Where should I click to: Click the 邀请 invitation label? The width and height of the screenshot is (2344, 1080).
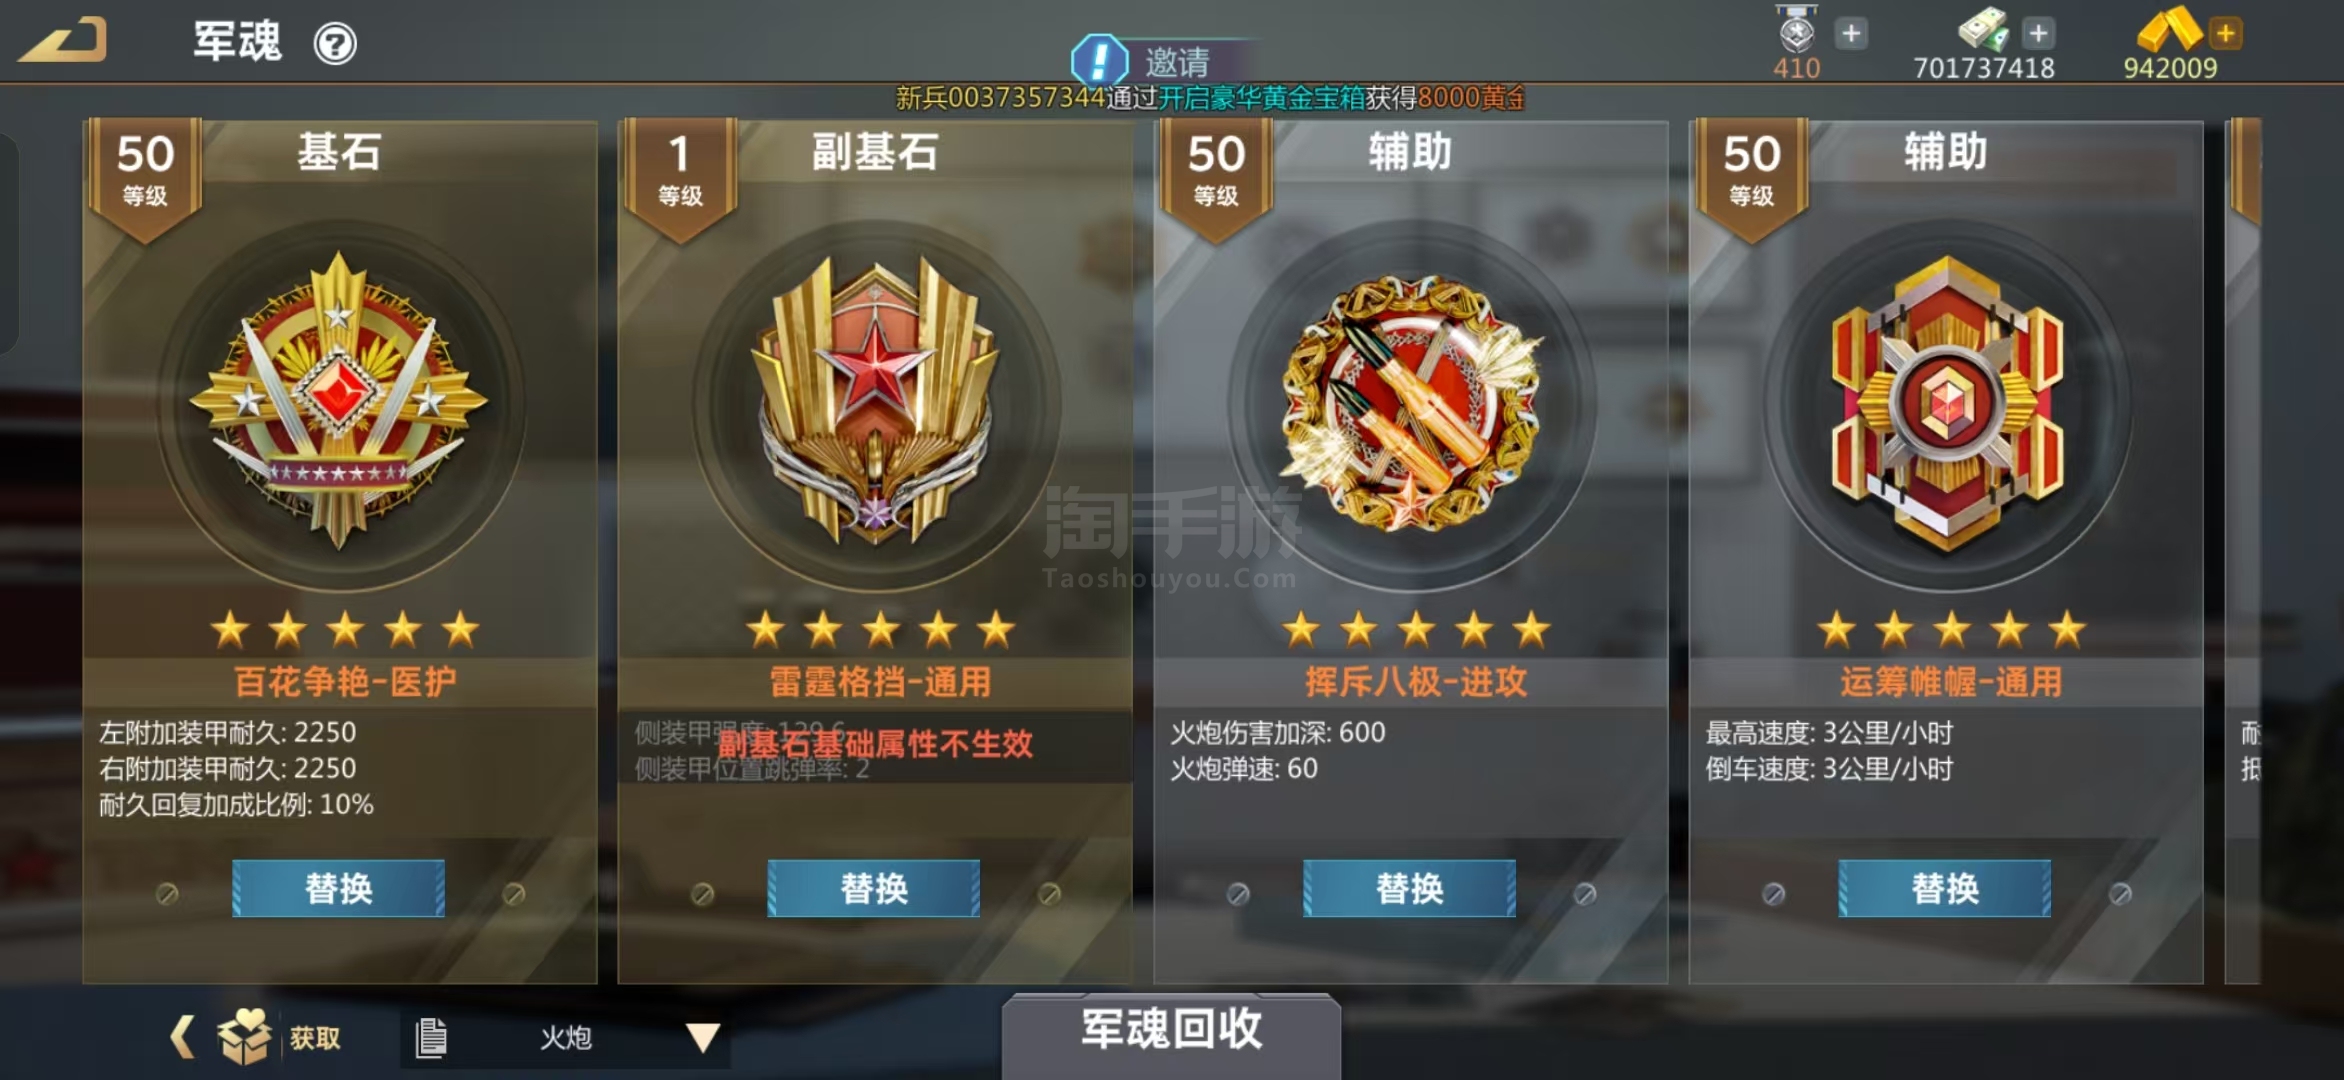(1177, 62)
